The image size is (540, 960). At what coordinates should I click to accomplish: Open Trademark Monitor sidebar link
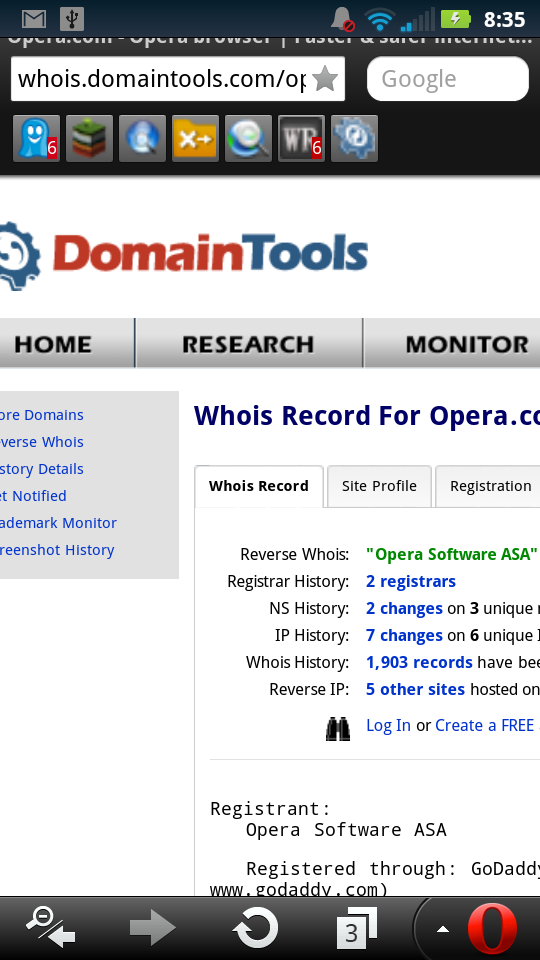58,523
